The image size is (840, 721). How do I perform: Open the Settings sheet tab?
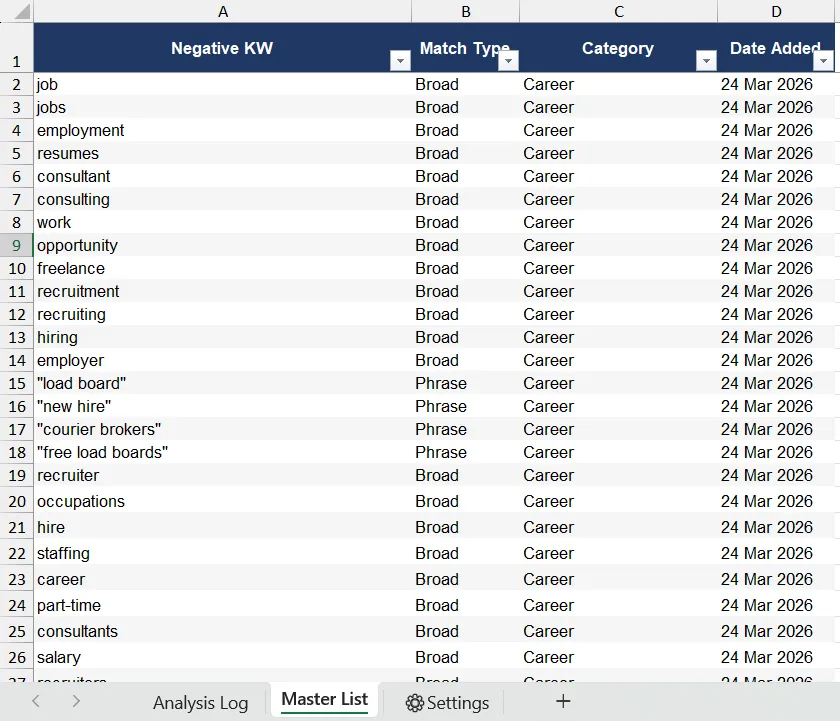pyautogui.click(x=447, y=702)
